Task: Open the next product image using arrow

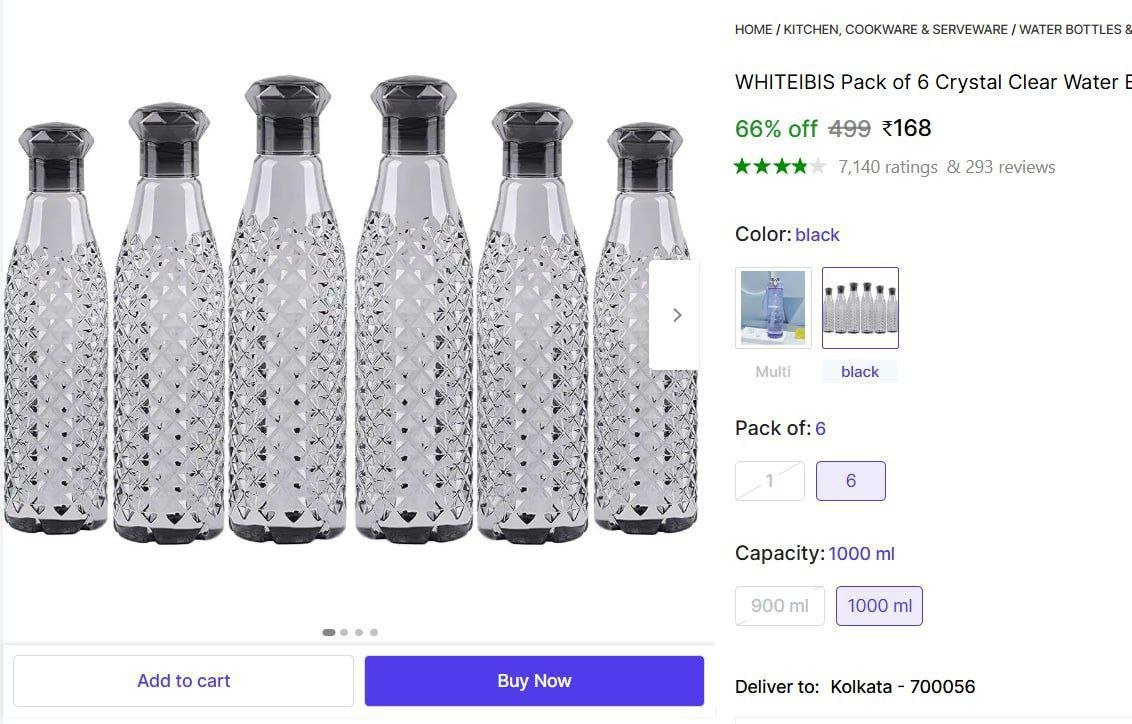Action: [x=677, y=314]
